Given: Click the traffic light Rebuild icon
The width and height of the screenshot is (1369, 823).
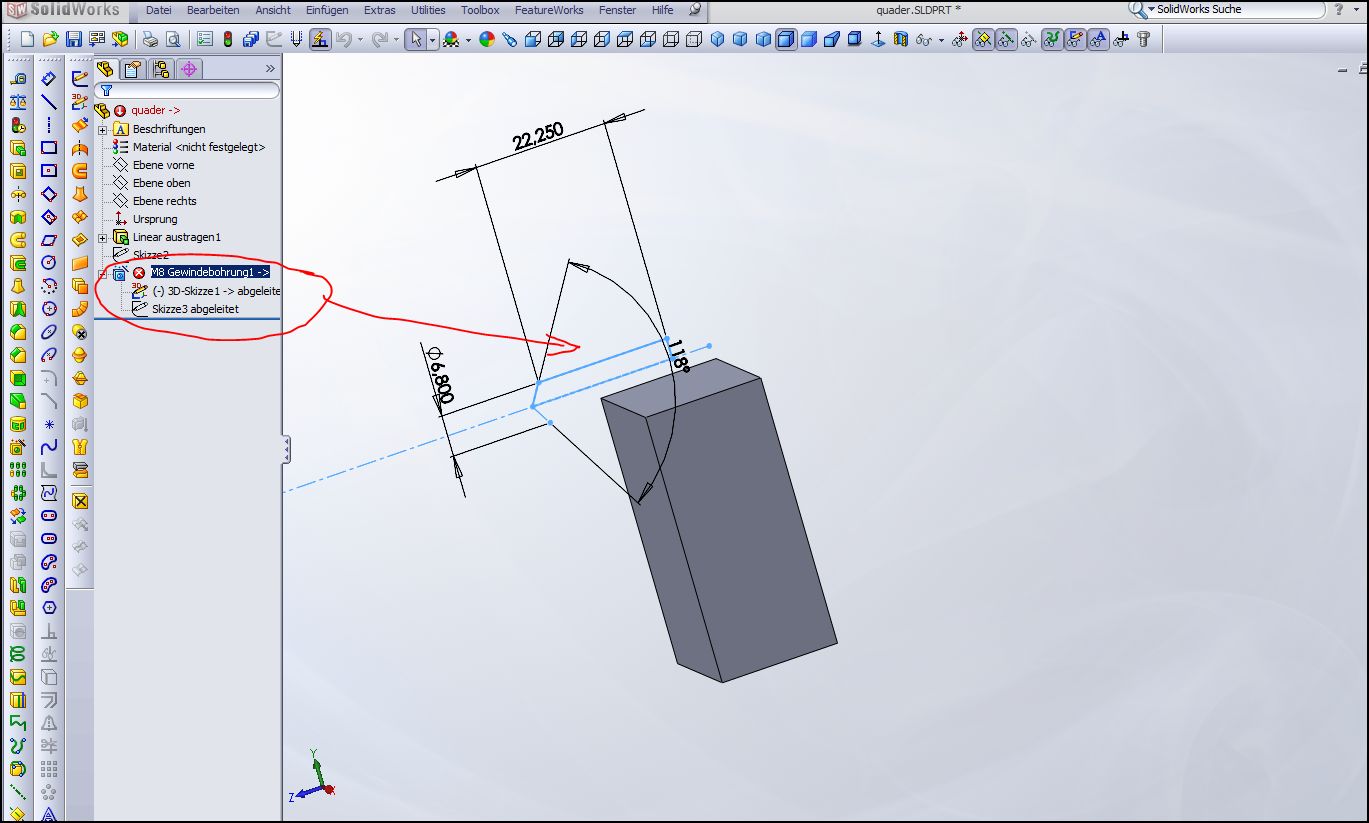Looking at the screenshot, I should (227, 40).
